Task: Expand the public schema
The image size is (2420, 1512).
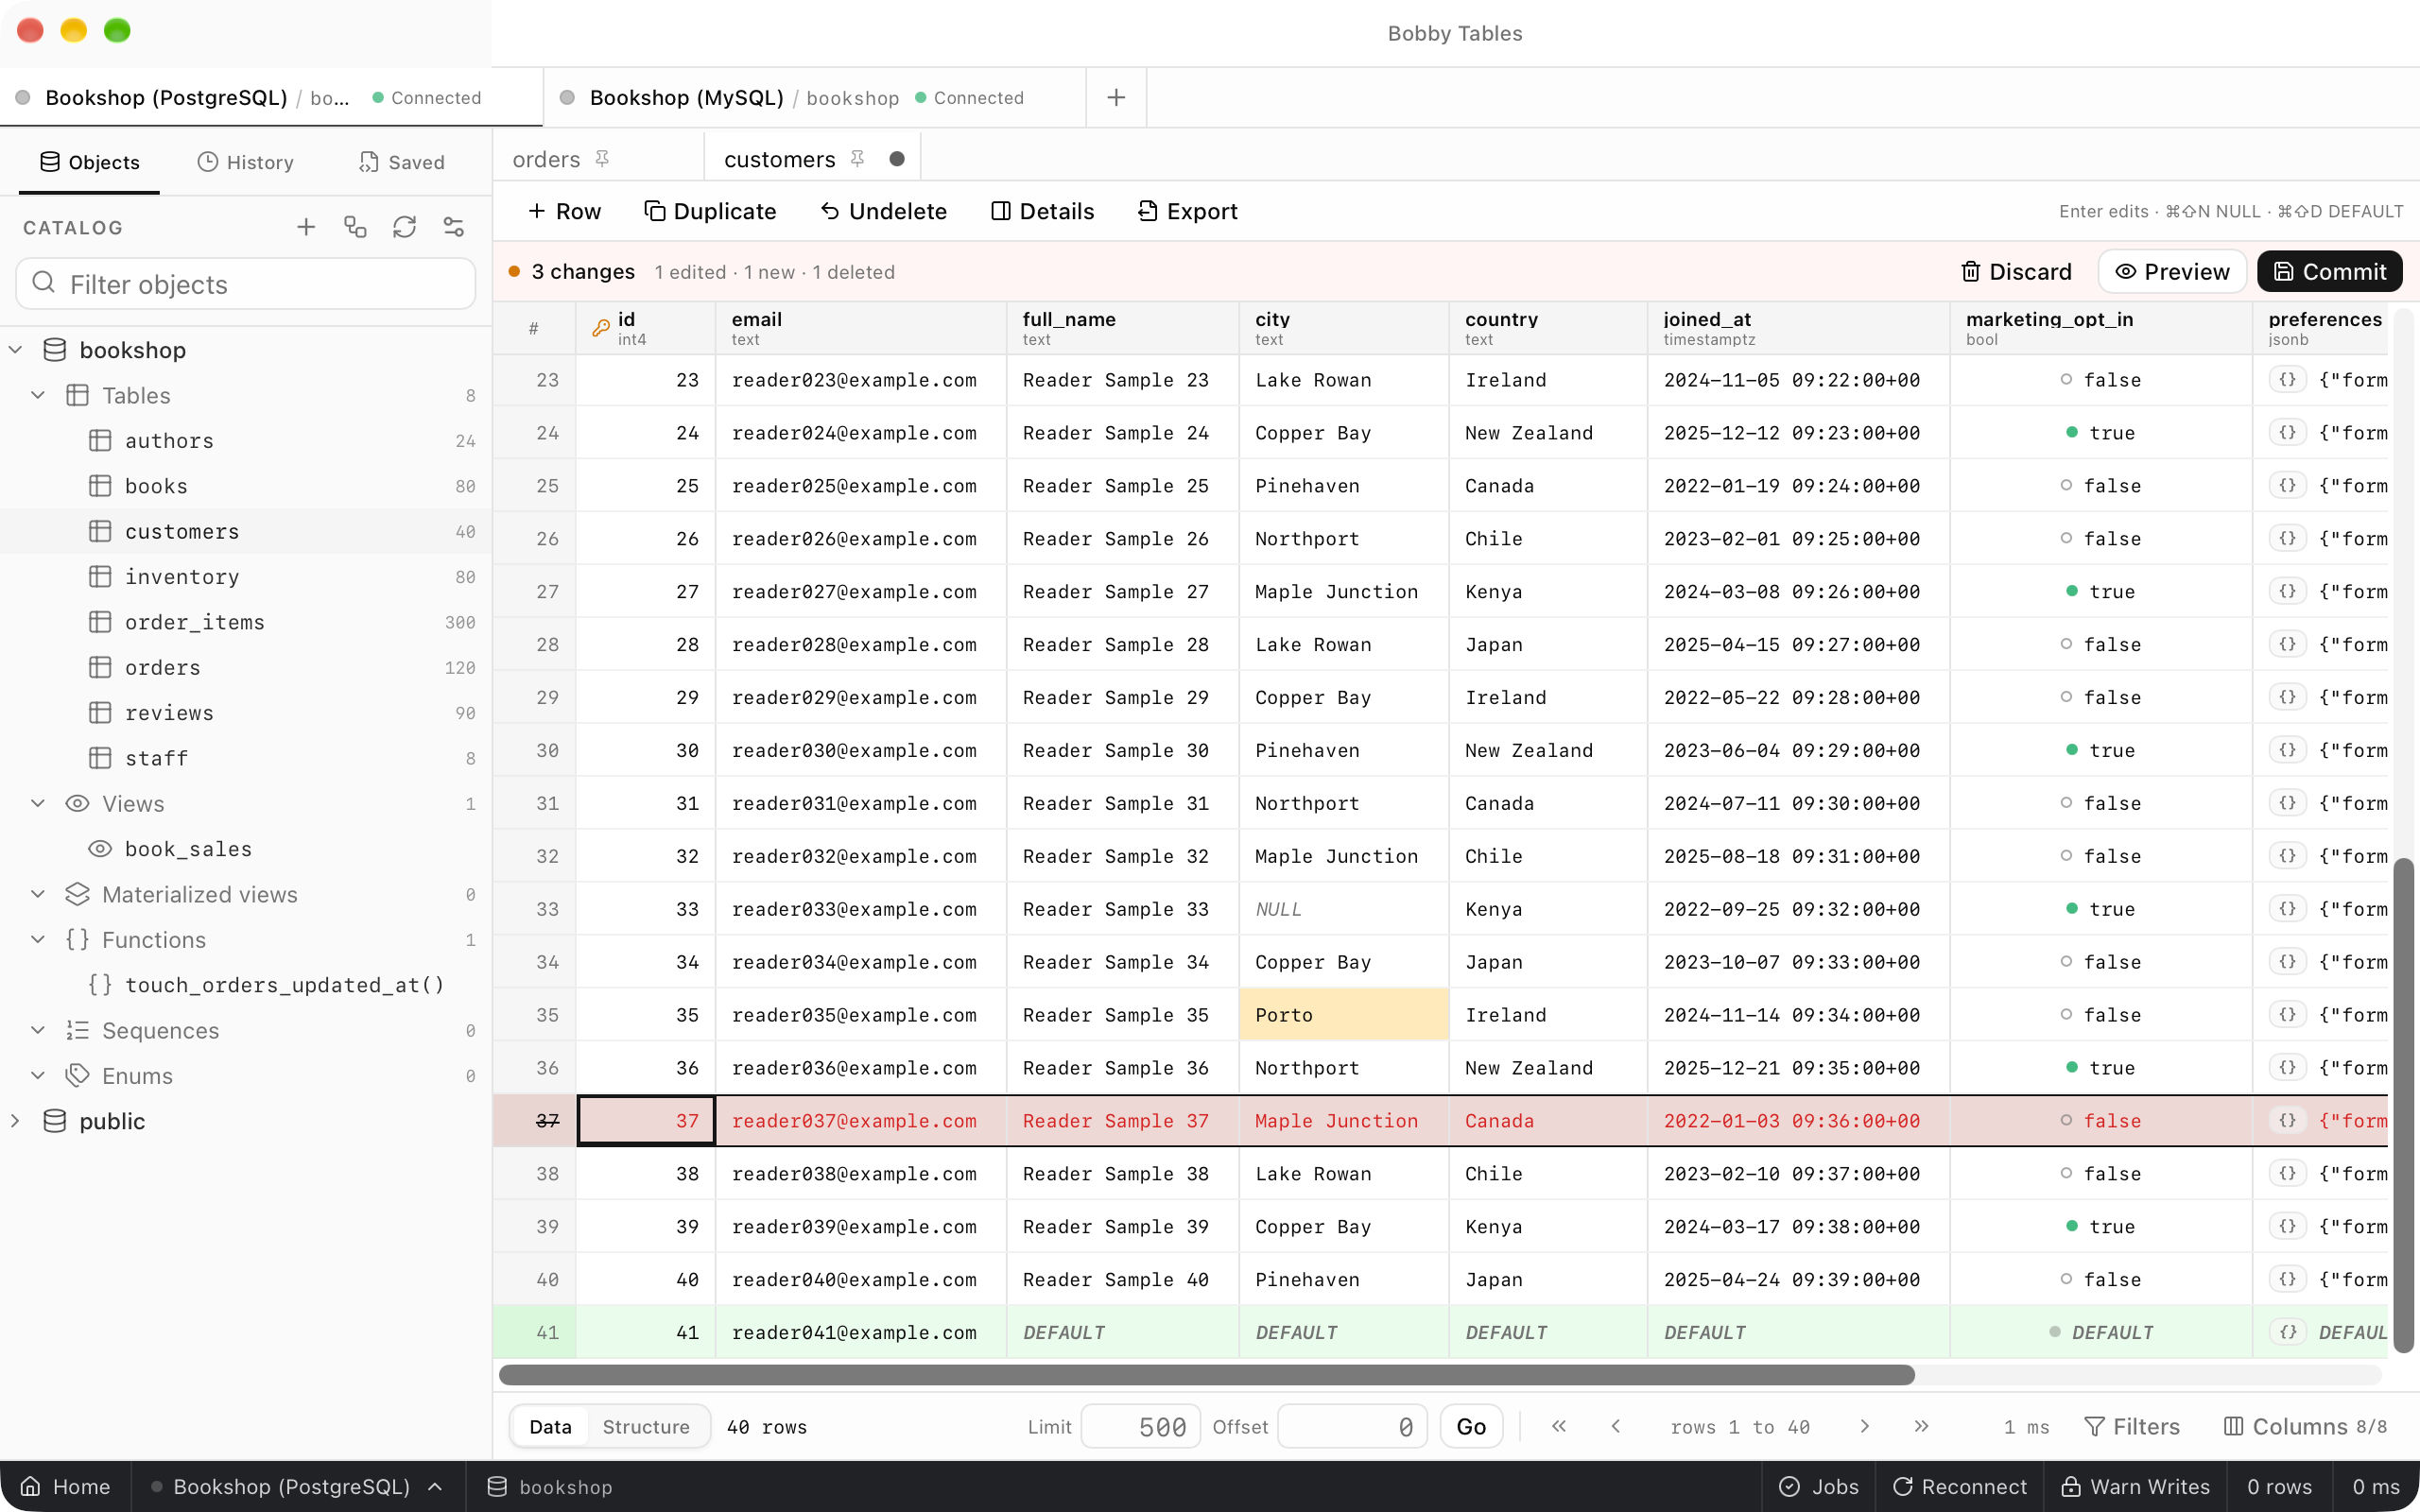Action: pos(16,1121)
